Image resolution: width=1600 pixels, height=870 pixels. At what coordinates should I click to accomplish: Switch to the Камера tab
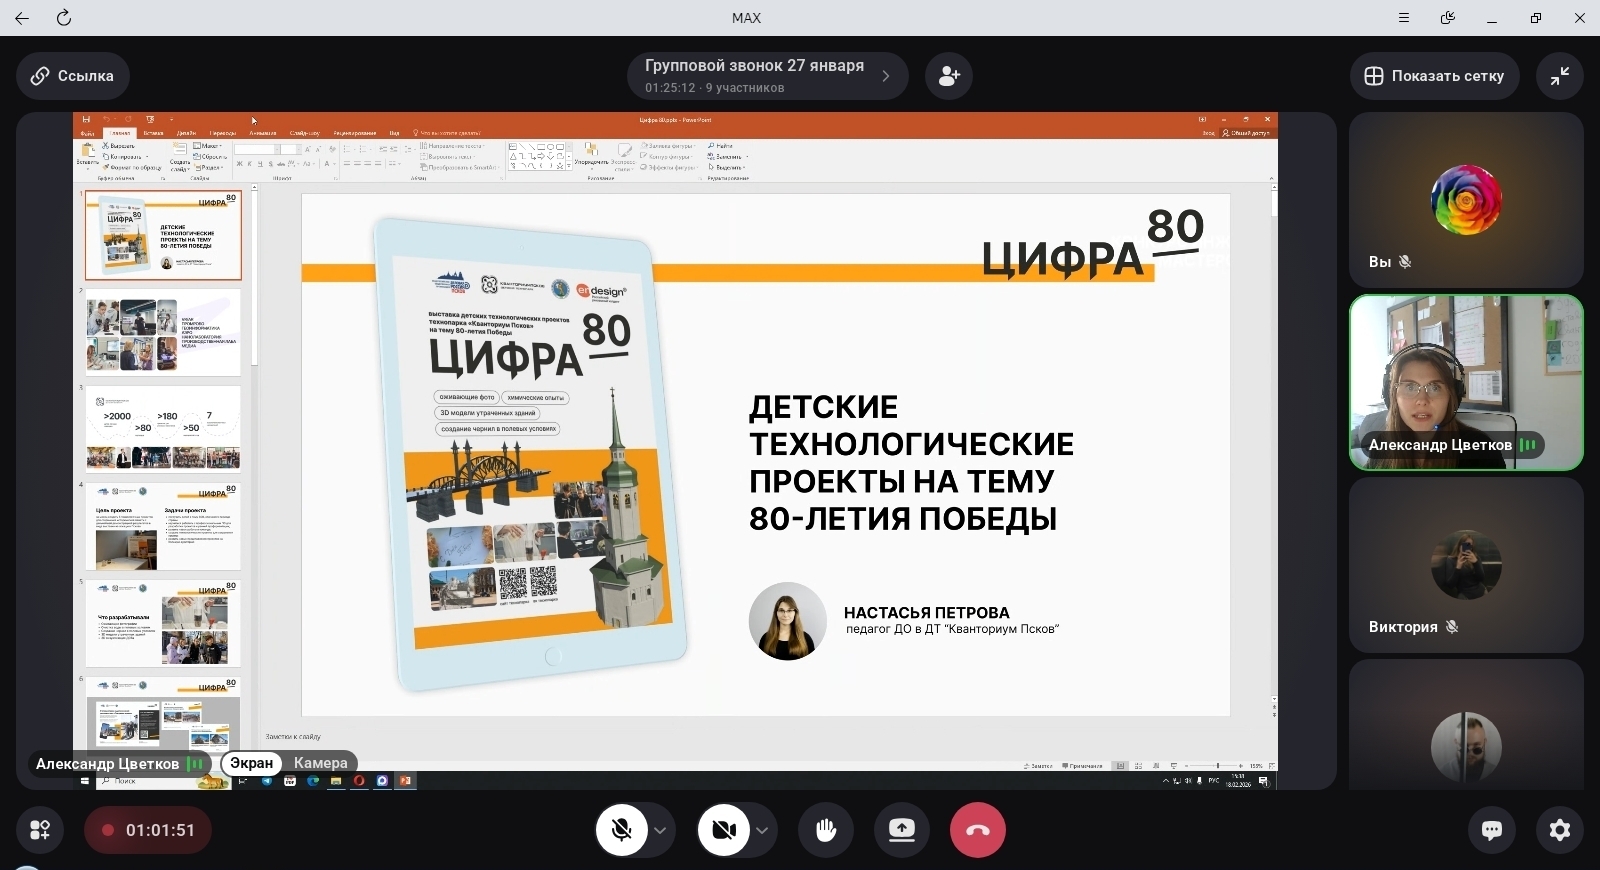(320, 763)
